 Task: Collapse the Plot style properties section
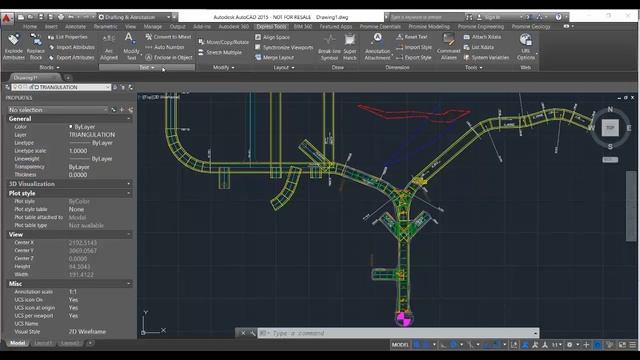(129, 193)
